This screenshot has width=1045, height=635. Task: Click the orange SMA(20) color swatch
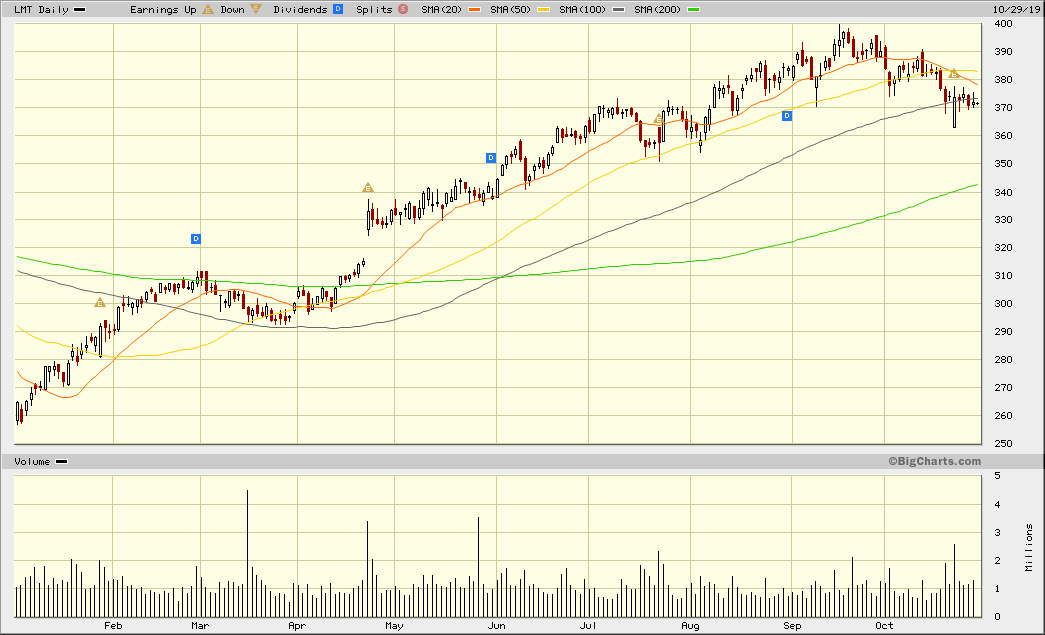coord(472,9)
